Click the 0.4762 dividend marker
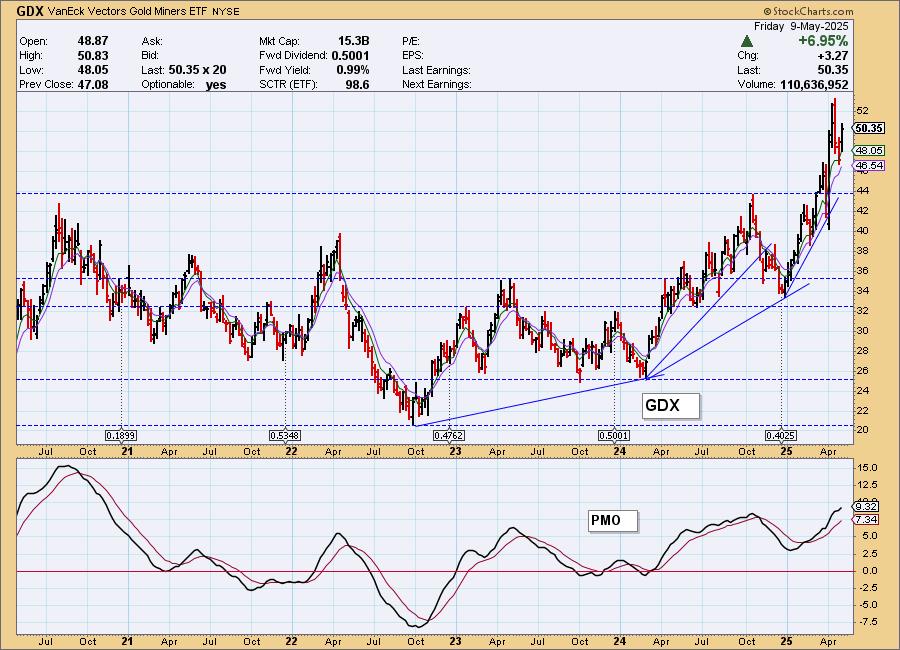Image resolution: width=900 pixels, height=650 pixels. tap(449, 436)
